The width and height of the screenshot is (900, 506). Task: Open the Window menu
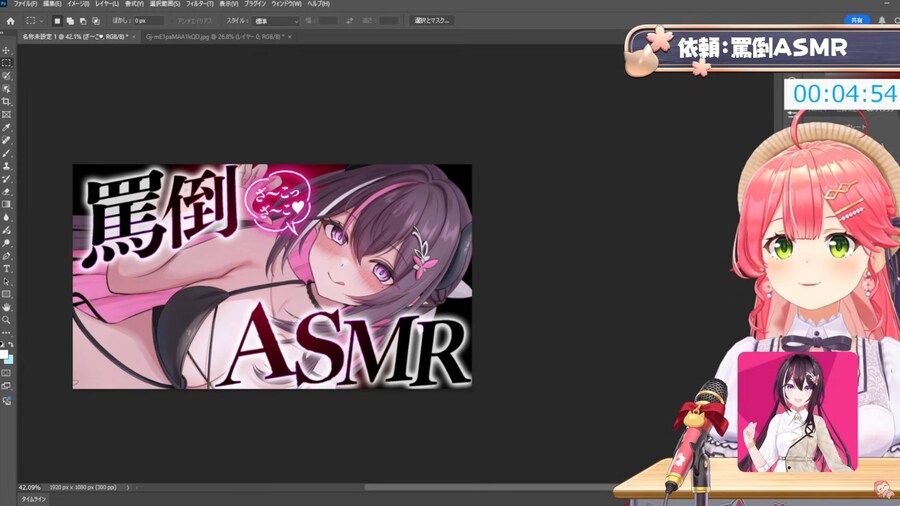coord(286,4)
